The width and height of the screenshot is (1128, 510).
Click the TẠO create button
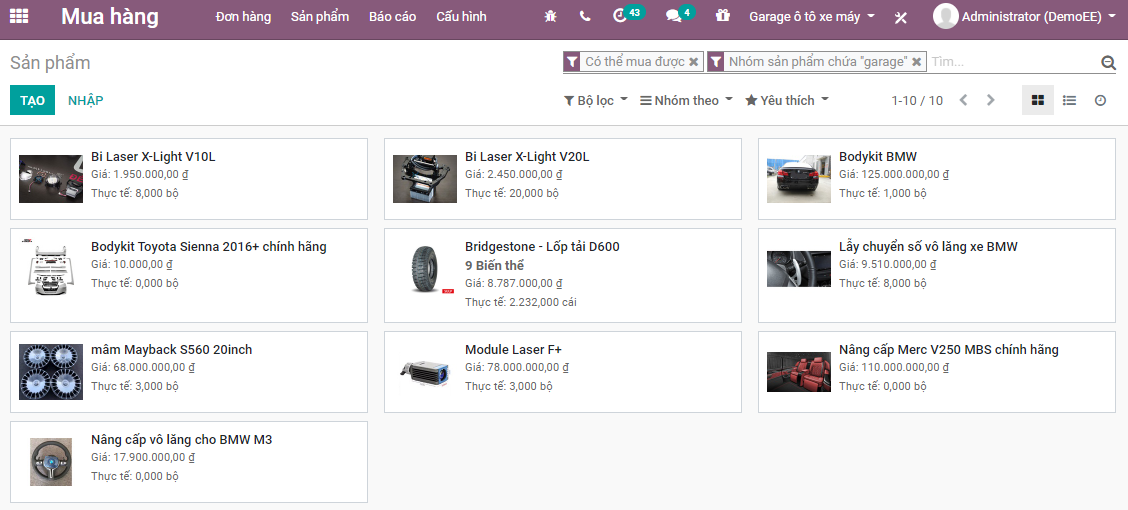(x=32, y=100)
